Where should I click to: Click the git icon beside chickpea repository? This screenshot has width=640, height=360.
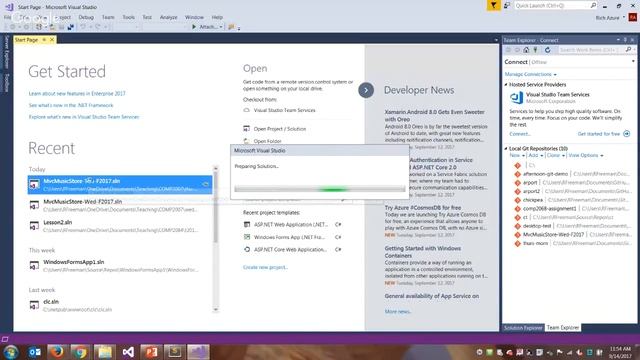pyautogui.click(x=518, y=200)
